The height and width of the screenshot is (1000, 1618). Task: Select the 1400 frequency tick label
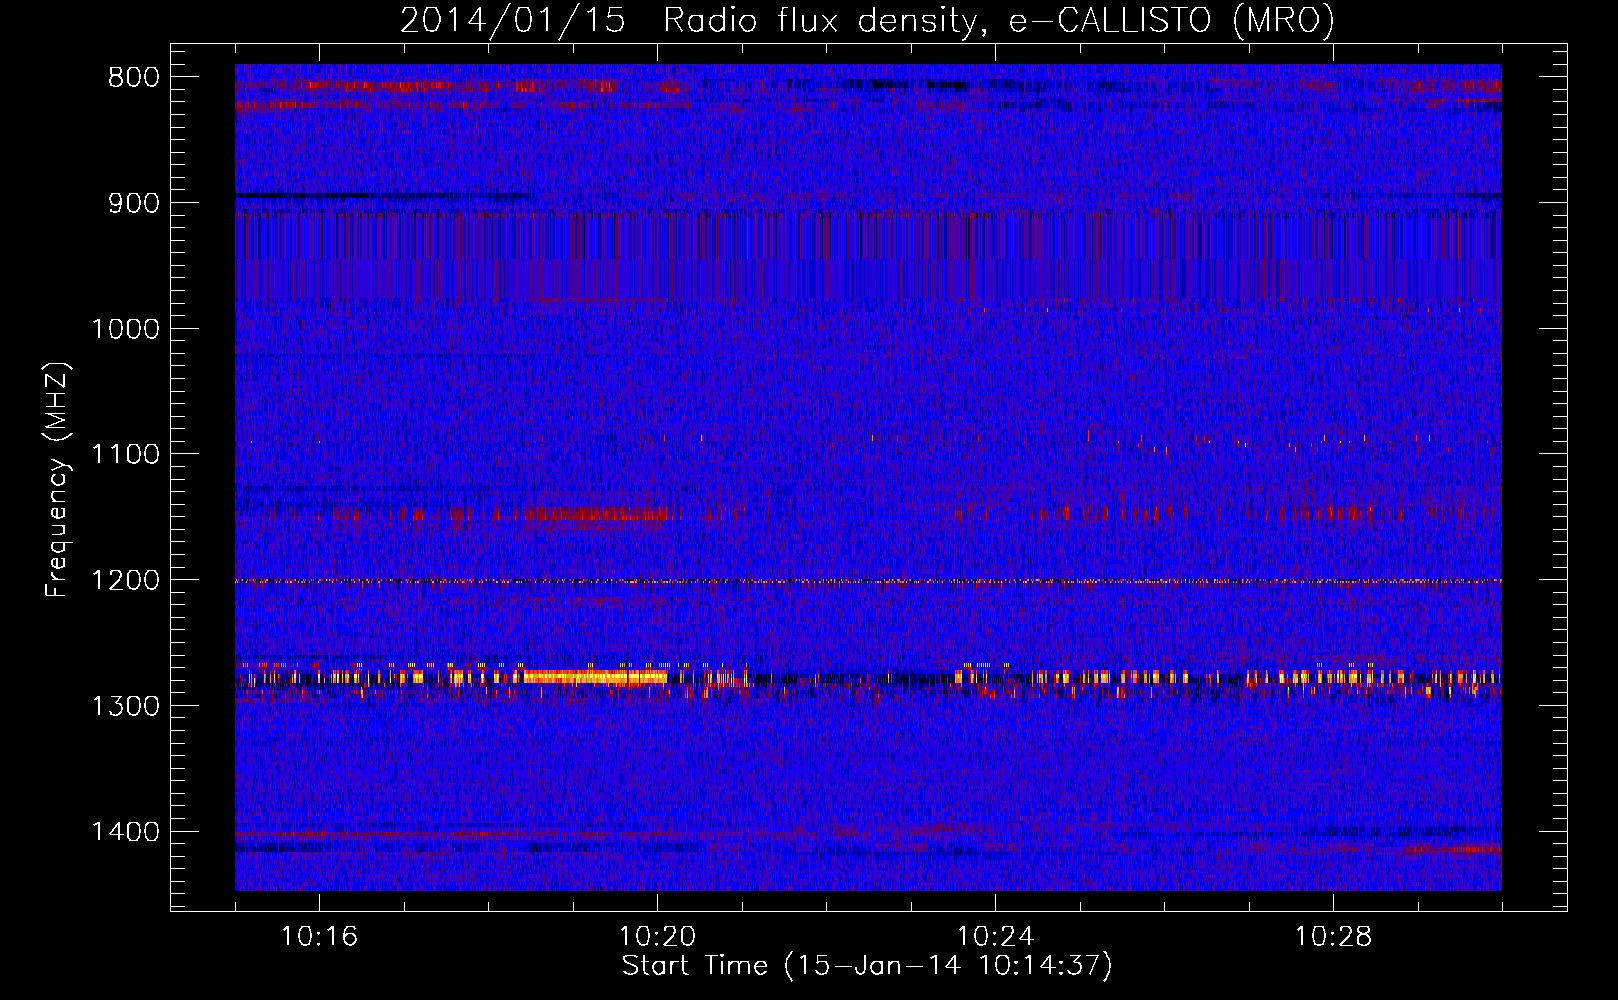[125, 832]
